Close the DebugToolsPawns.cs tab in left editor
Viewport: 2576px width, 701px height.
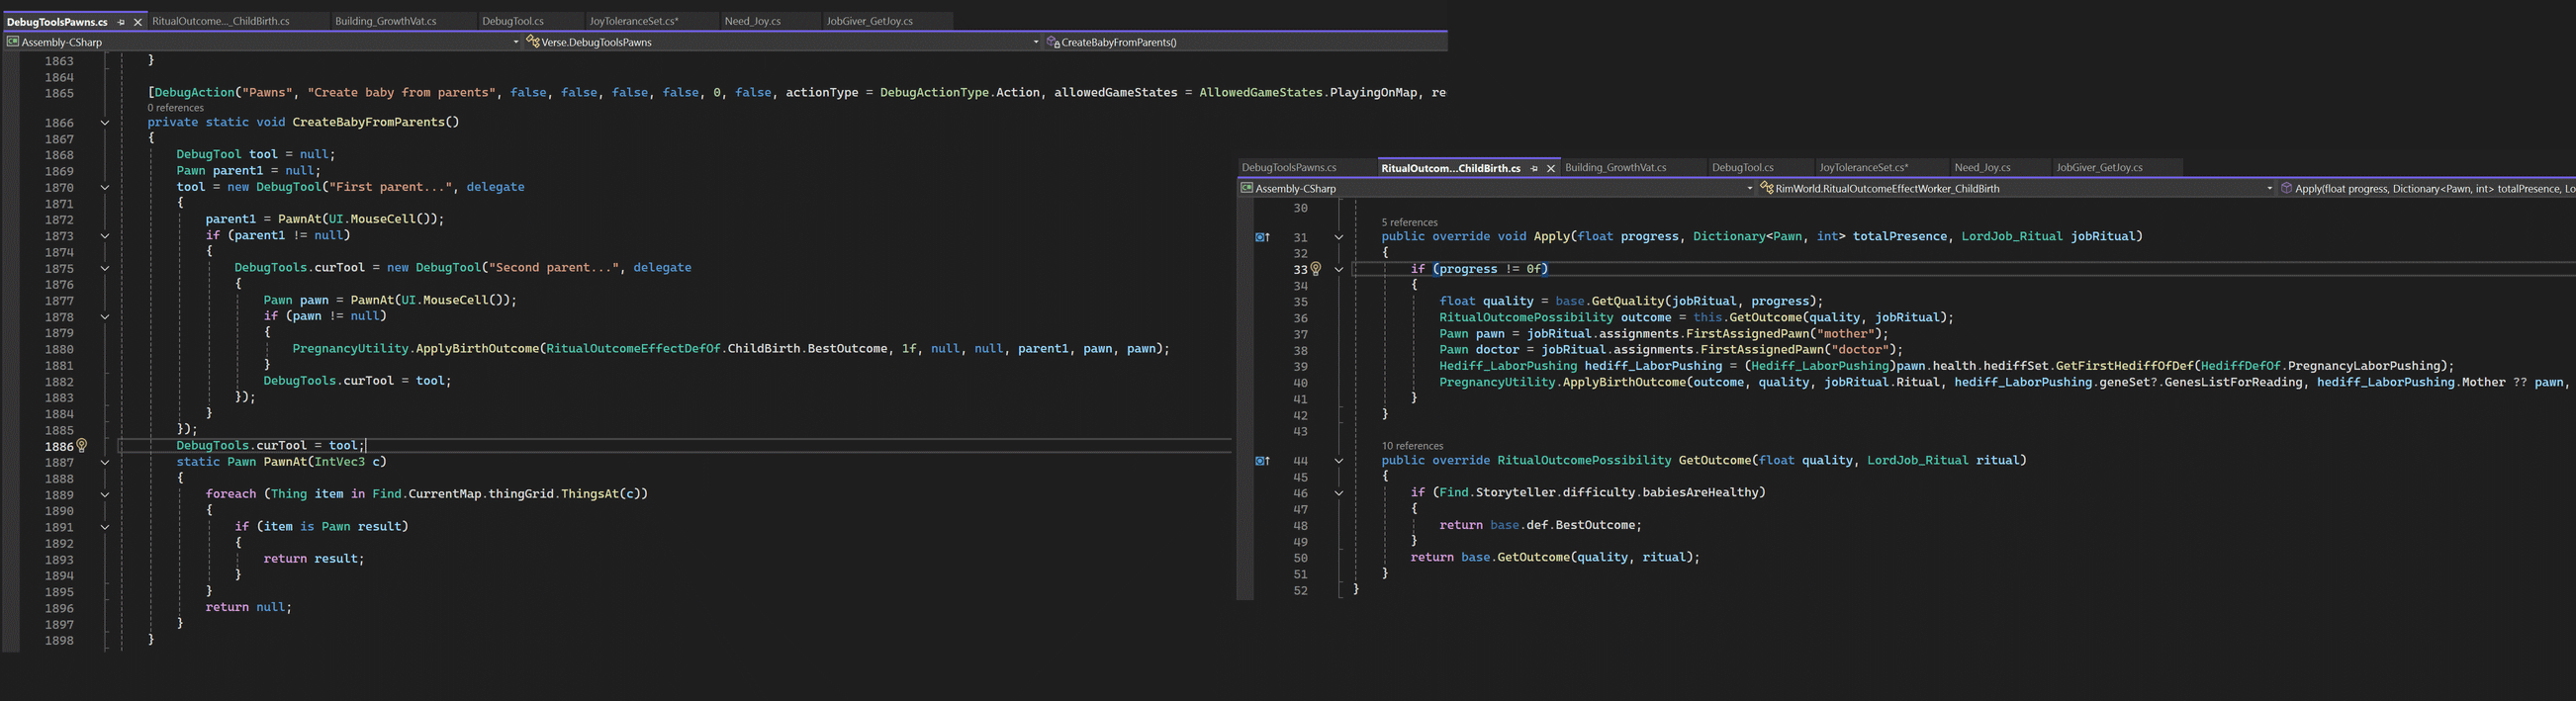tap(138, 21)
